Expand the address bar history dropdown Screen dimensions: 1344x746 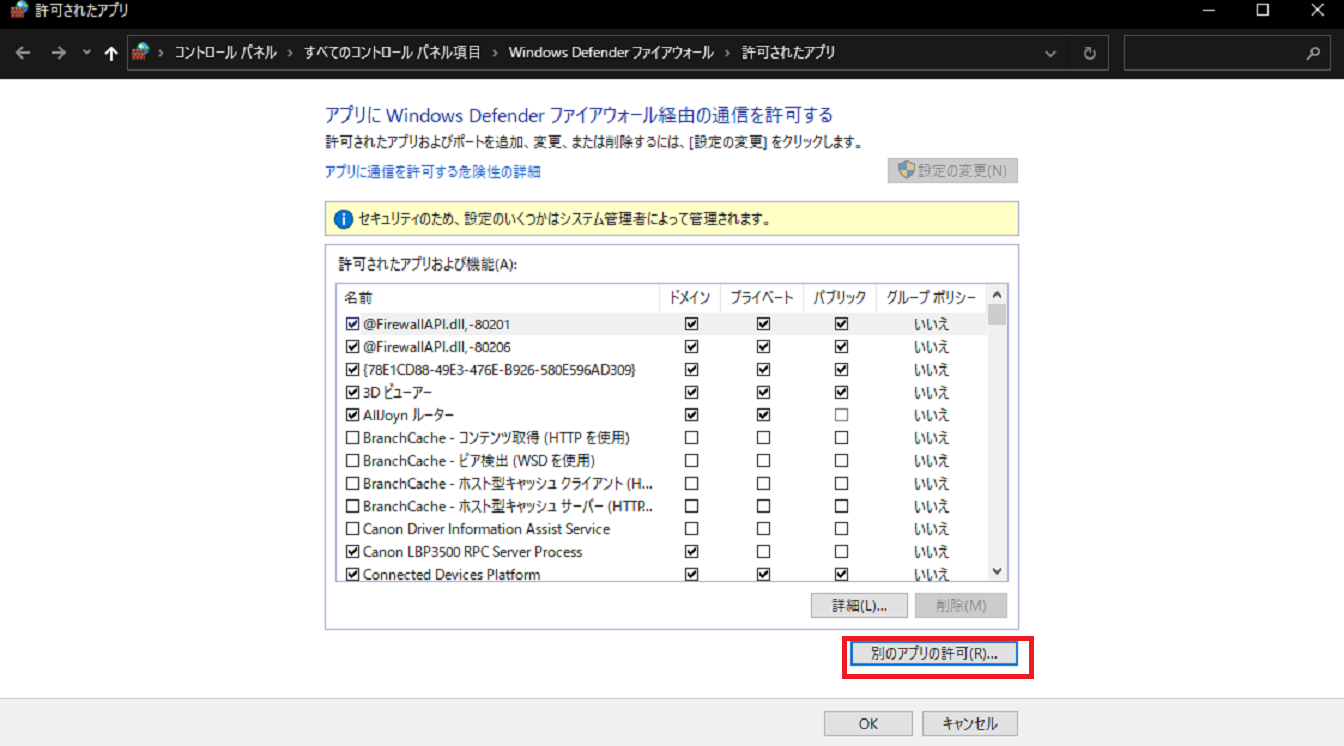tap(1050, 53)
